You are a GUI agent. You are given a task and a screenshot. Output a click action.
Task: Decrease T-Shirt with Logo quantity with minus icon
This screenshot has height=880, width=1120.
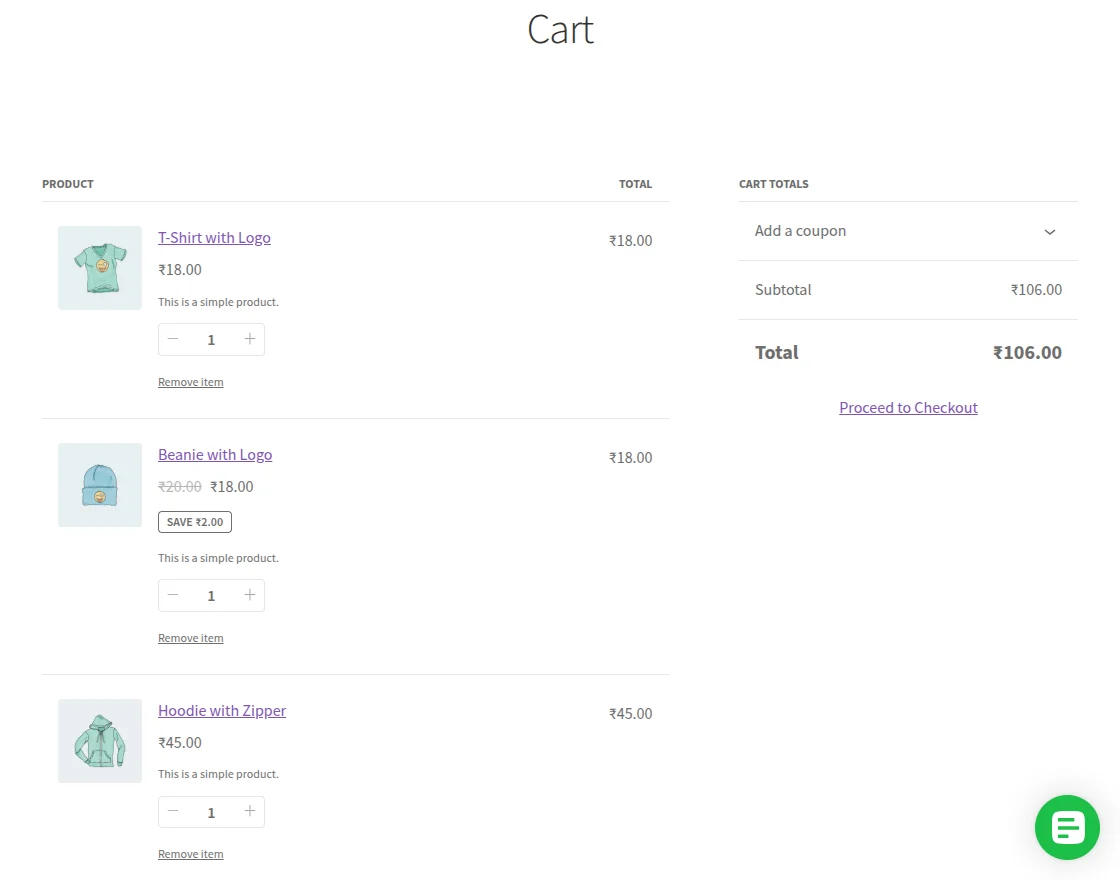pyautogui.click(x=172, y=339)
